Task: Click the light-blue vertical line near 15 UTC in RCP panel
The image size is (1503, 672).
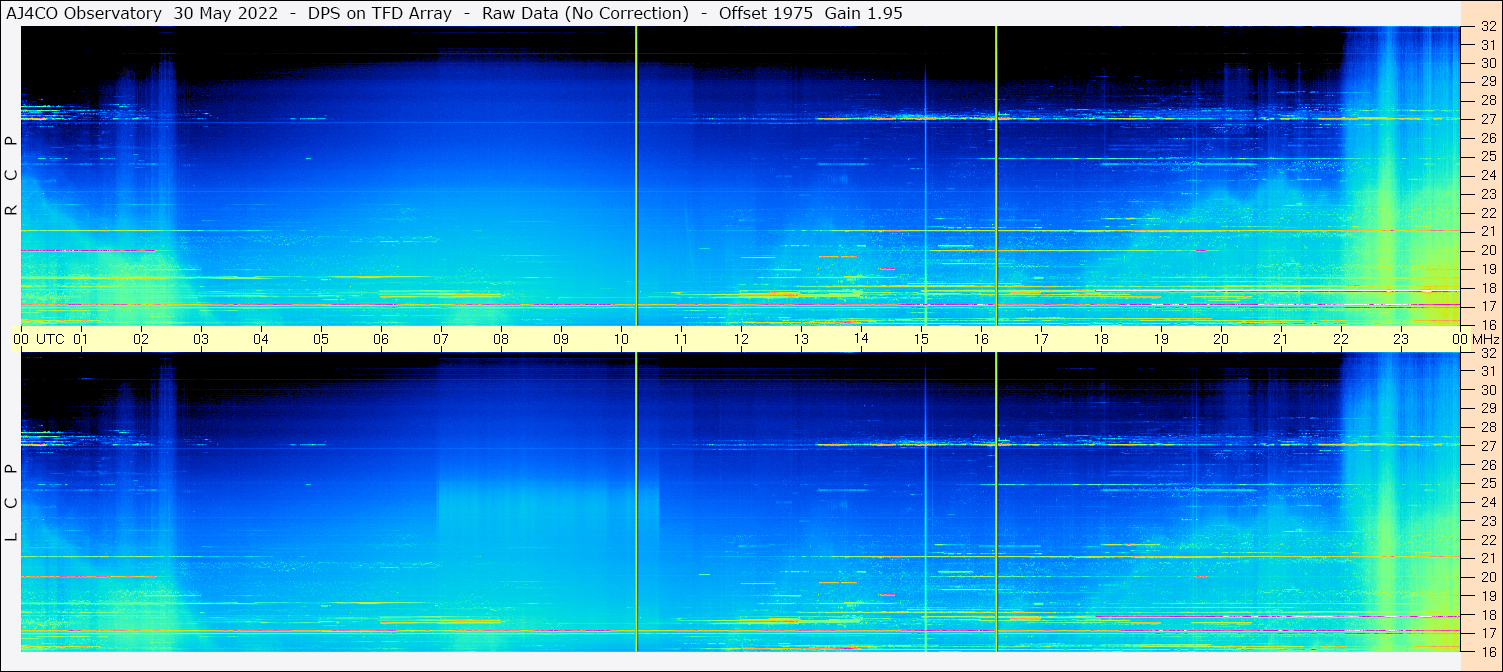Action: [926, 195]
